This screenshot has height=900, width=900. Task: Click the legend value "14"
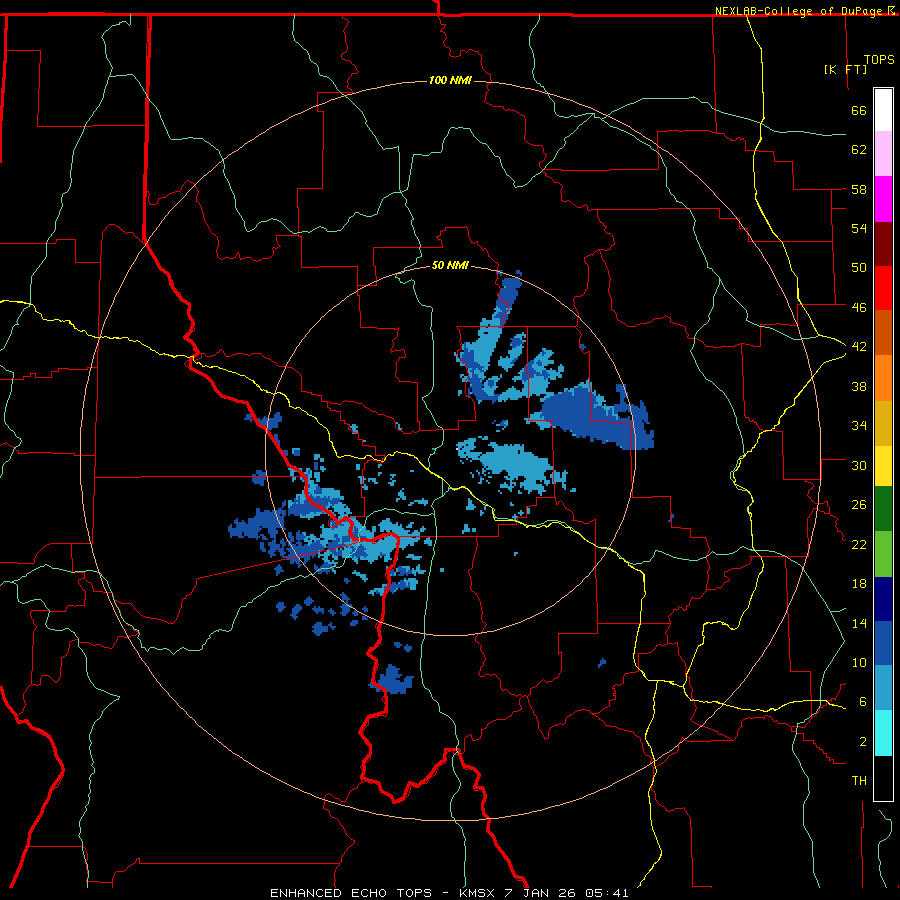tap(859, 623)
